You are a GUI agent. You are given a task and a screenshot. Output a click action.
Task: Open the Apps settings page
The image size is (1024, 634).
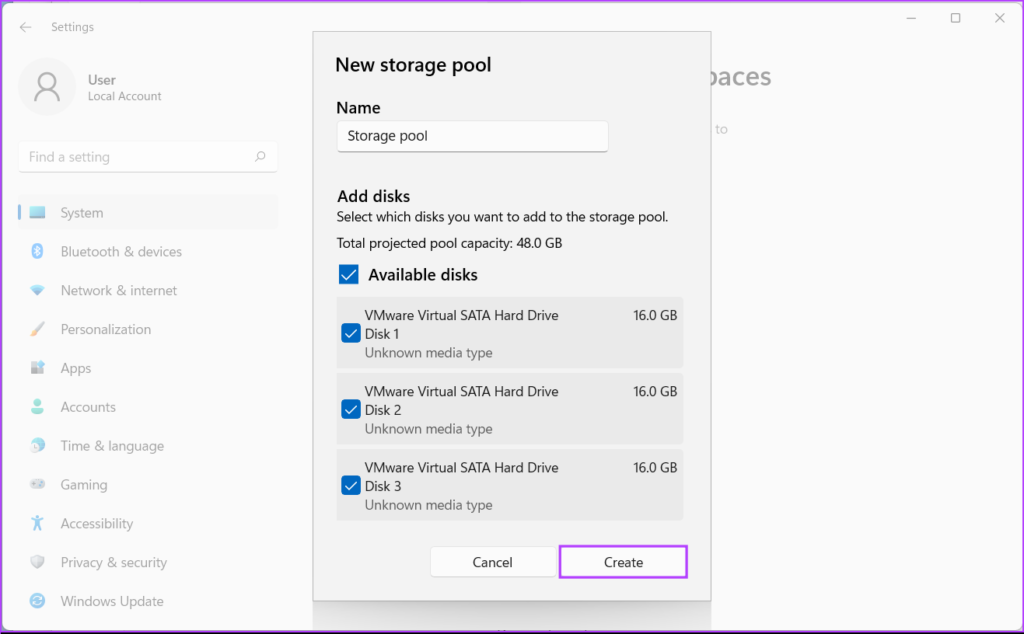tap(76, 368)
